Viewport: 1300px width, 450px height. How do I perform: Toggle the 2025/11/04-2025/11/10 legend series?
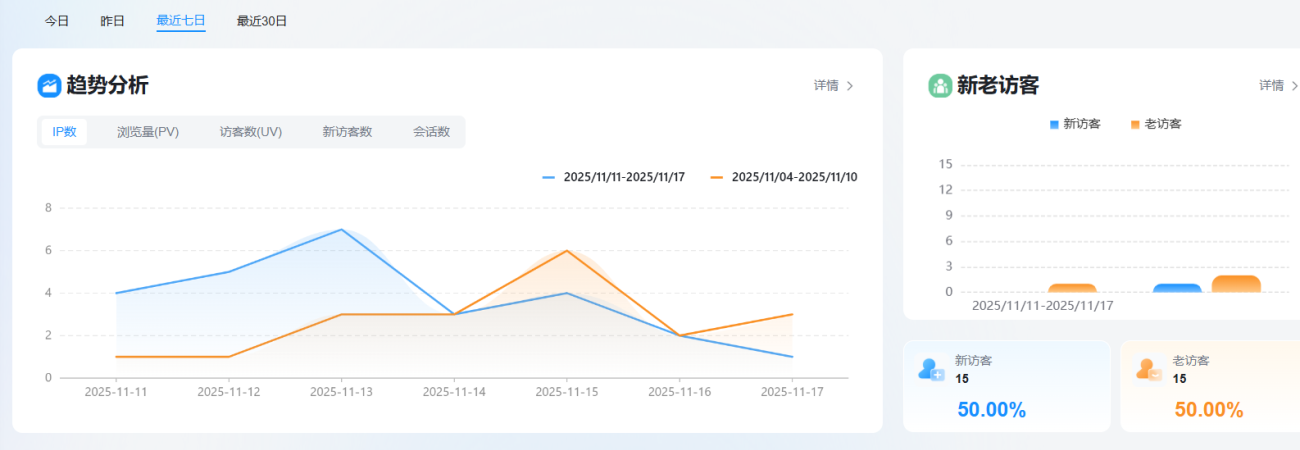pos(783,177)
